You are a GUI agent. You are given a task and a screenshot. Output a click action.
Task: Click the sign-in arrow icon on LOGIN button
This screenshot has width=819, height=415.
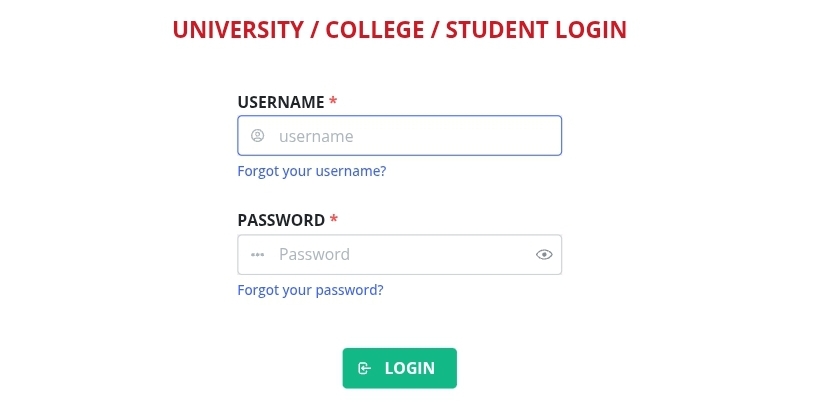[365, 368]
